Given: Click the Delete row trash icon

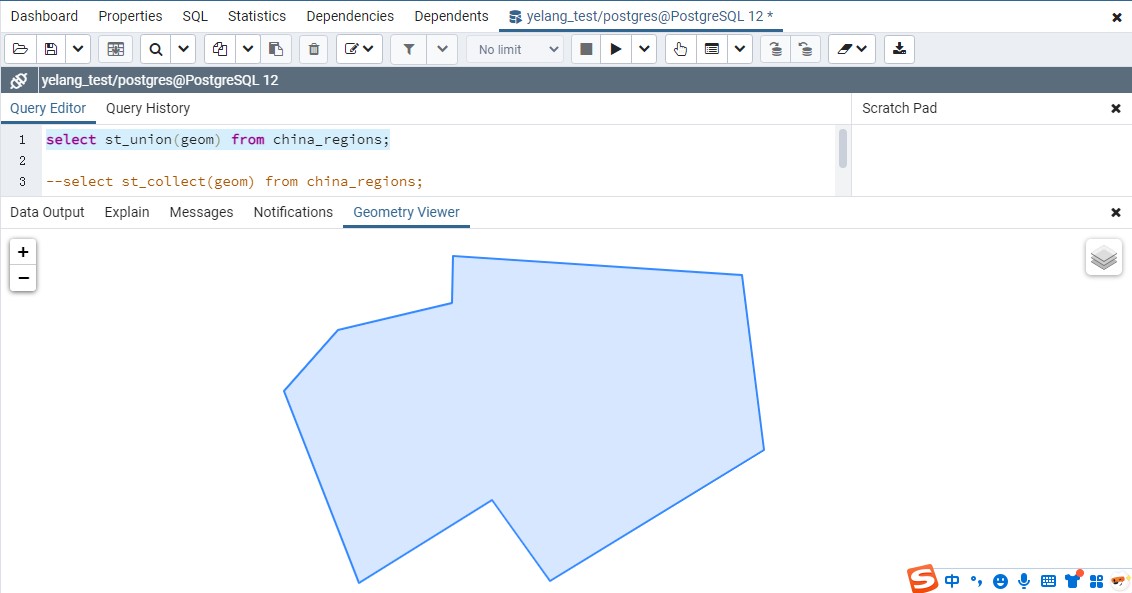Looking at the screenshot, I should coord(314,49).
